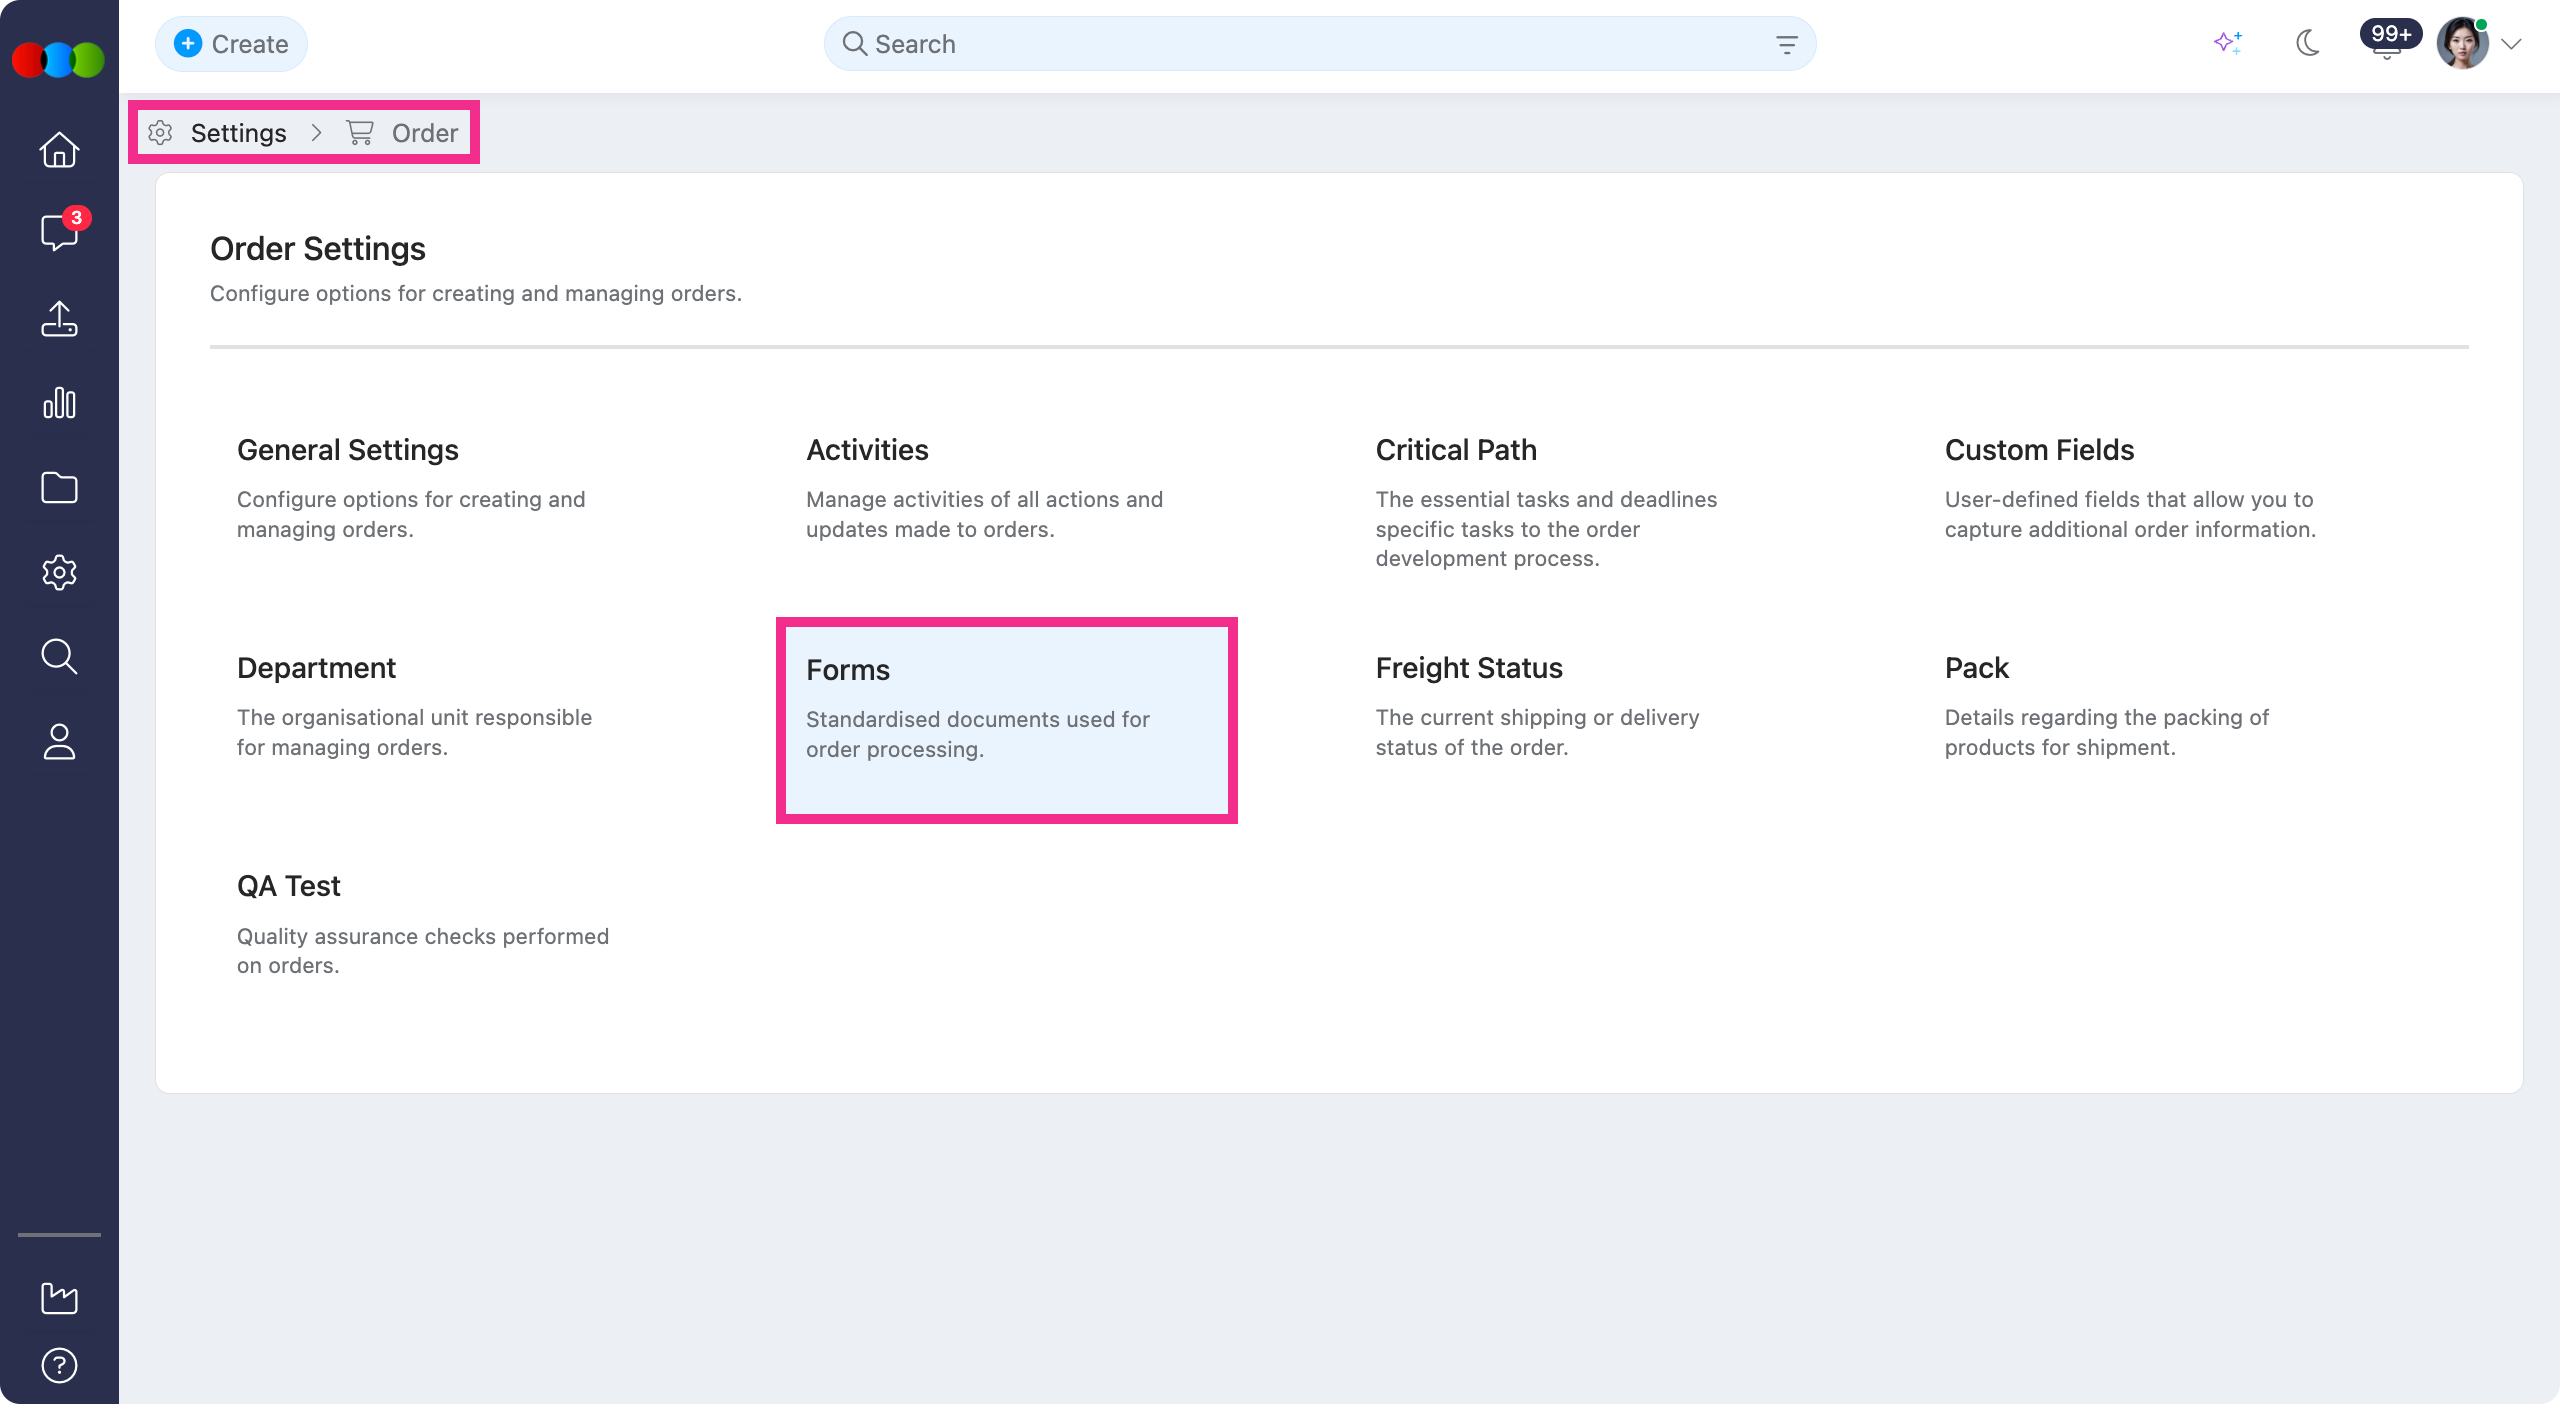Click the factory icon near the sidebar bottom
This screenshot has width=2560, height=1404.
59,1298
